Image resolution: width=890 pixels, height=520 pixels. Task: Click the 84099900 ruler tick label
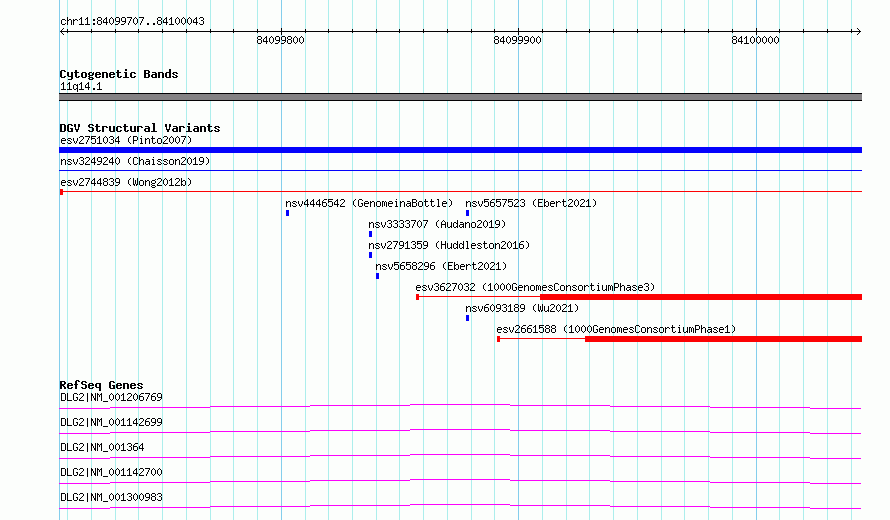click(x=518, y=40)
